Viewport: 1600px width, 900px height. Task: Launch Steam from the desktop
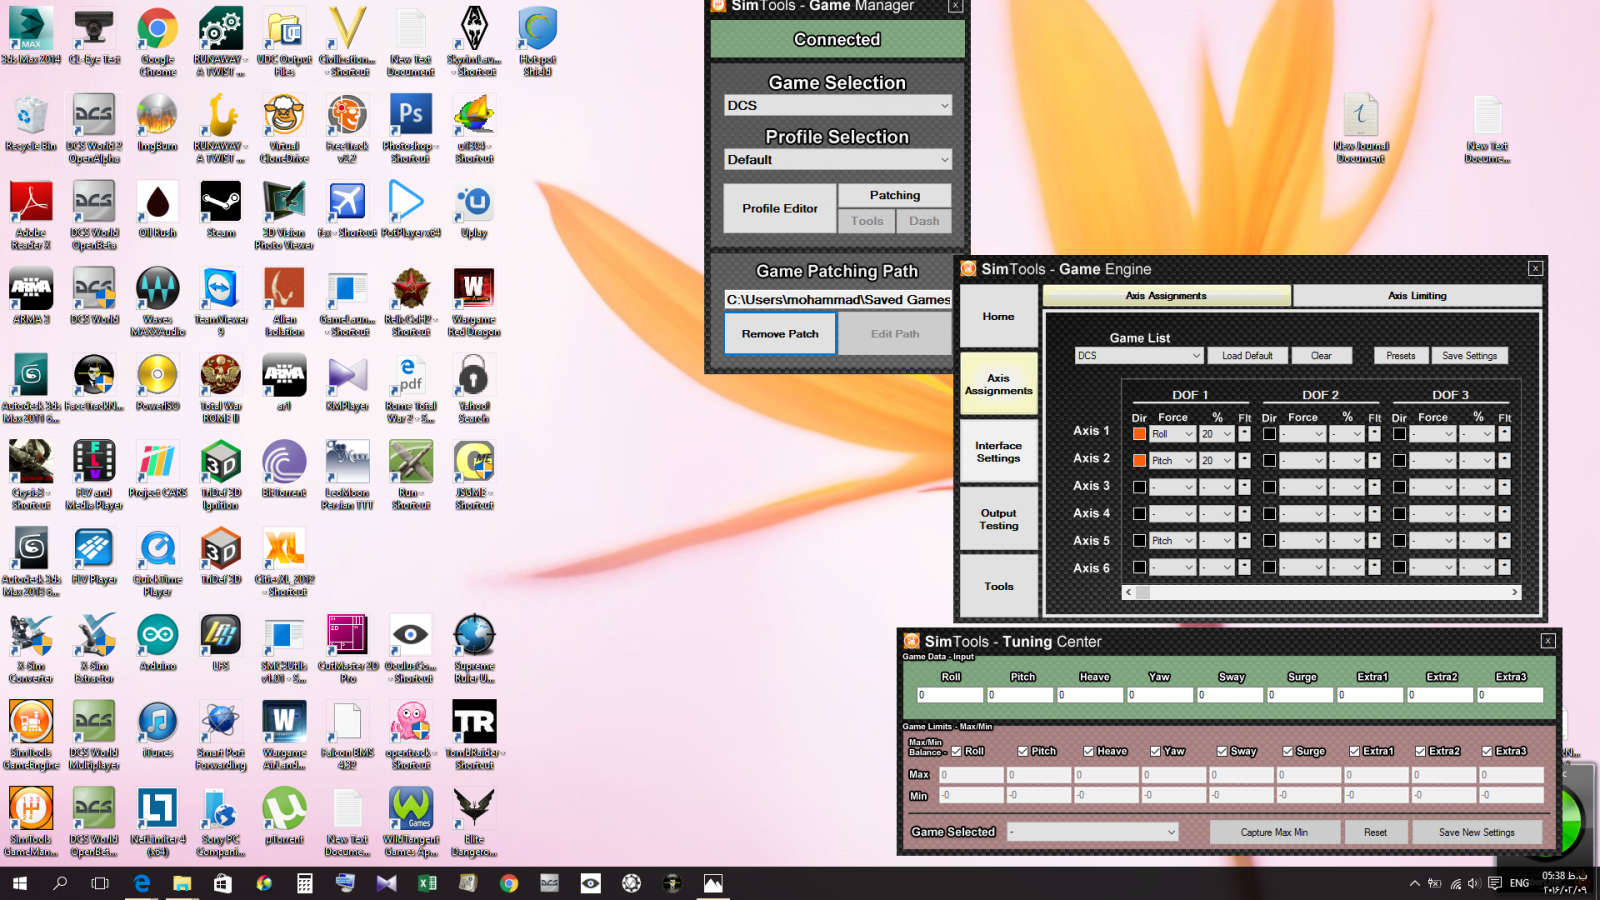(x=221, y=210)
